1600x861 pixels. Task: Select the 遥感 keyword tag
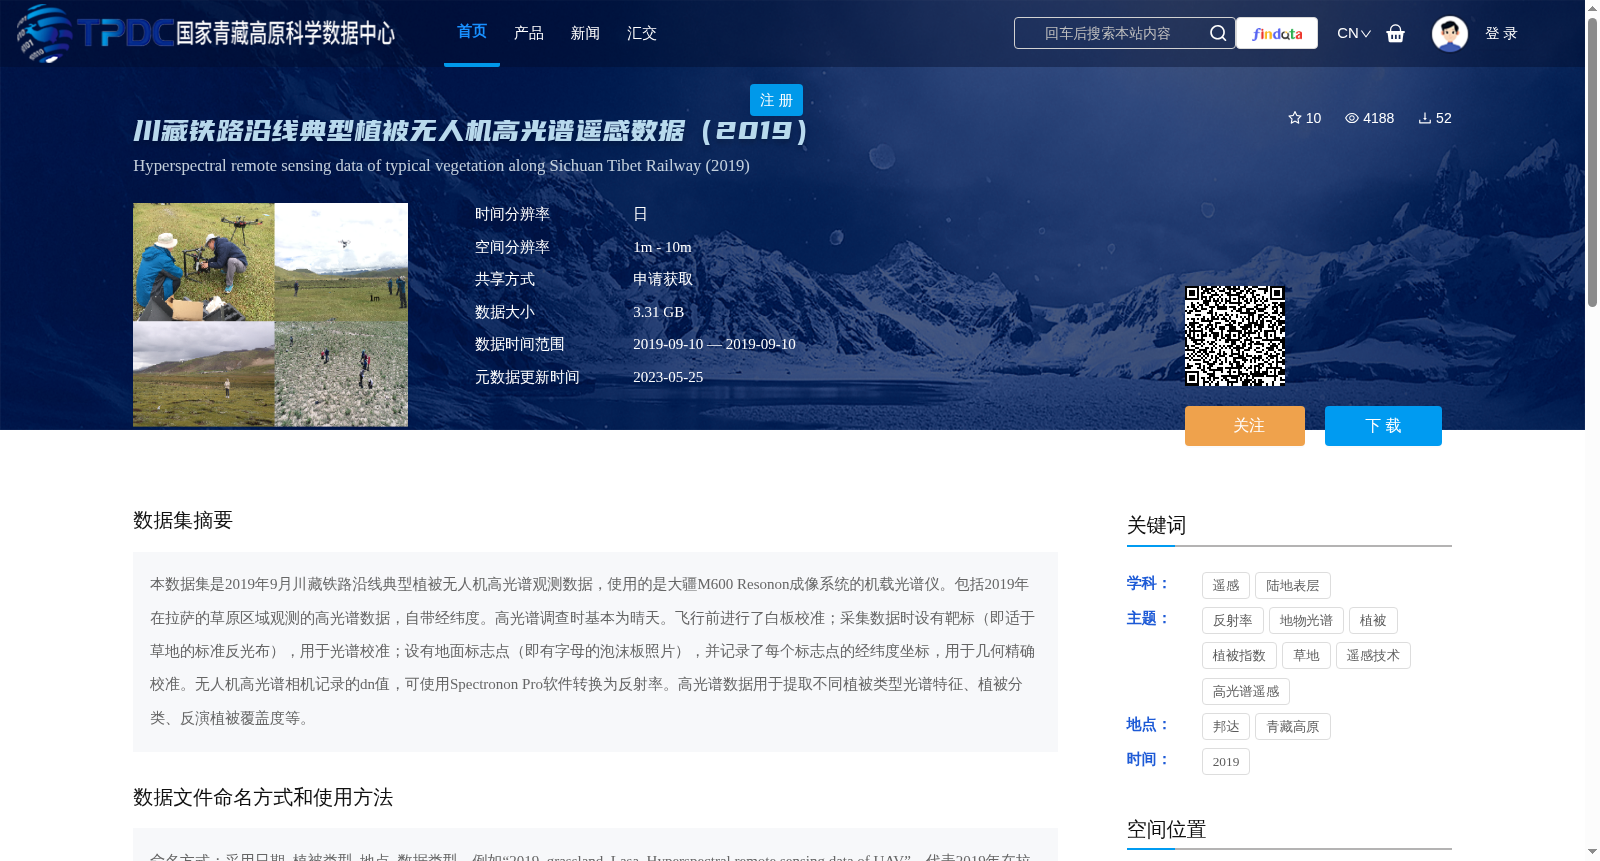coord(1226,586)
